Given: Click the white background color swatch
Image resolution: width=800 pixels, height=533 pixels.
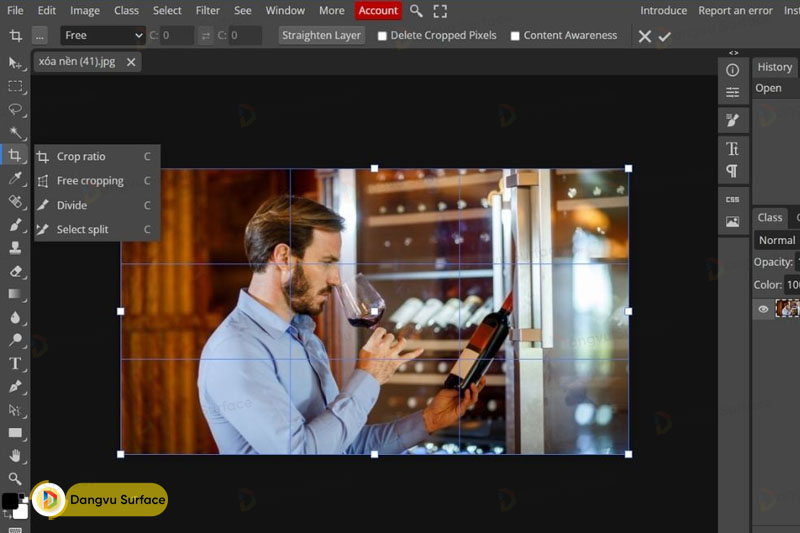Looking at the screenshot, I should click(21, 511).
